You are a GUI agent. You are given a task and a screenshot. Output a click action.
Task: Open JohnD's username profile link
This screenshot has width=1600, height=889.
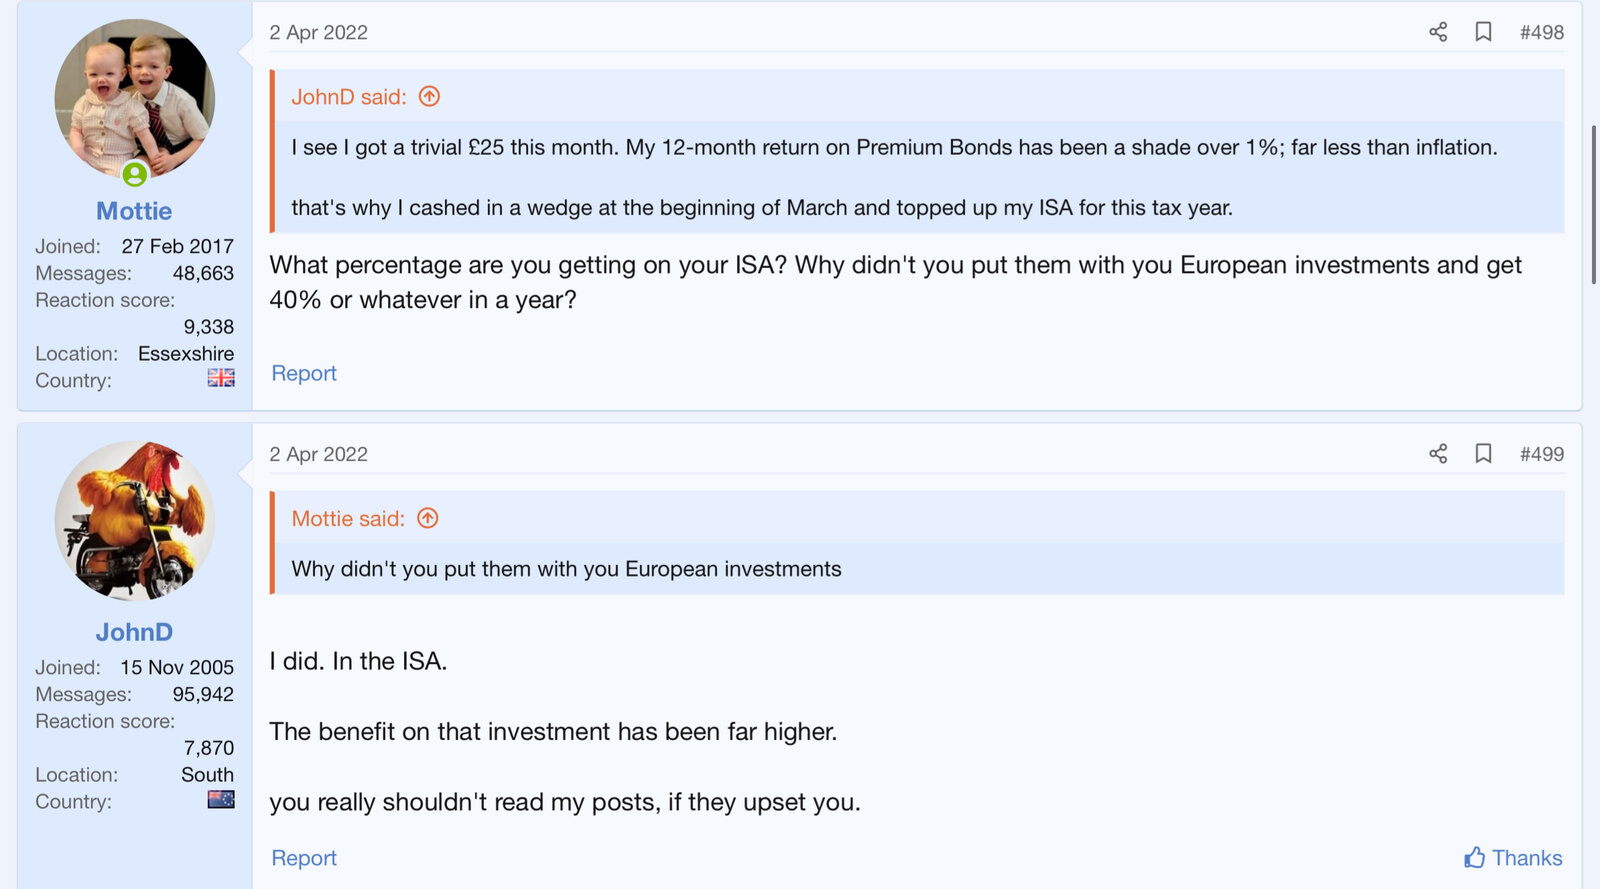click(134, 632)
